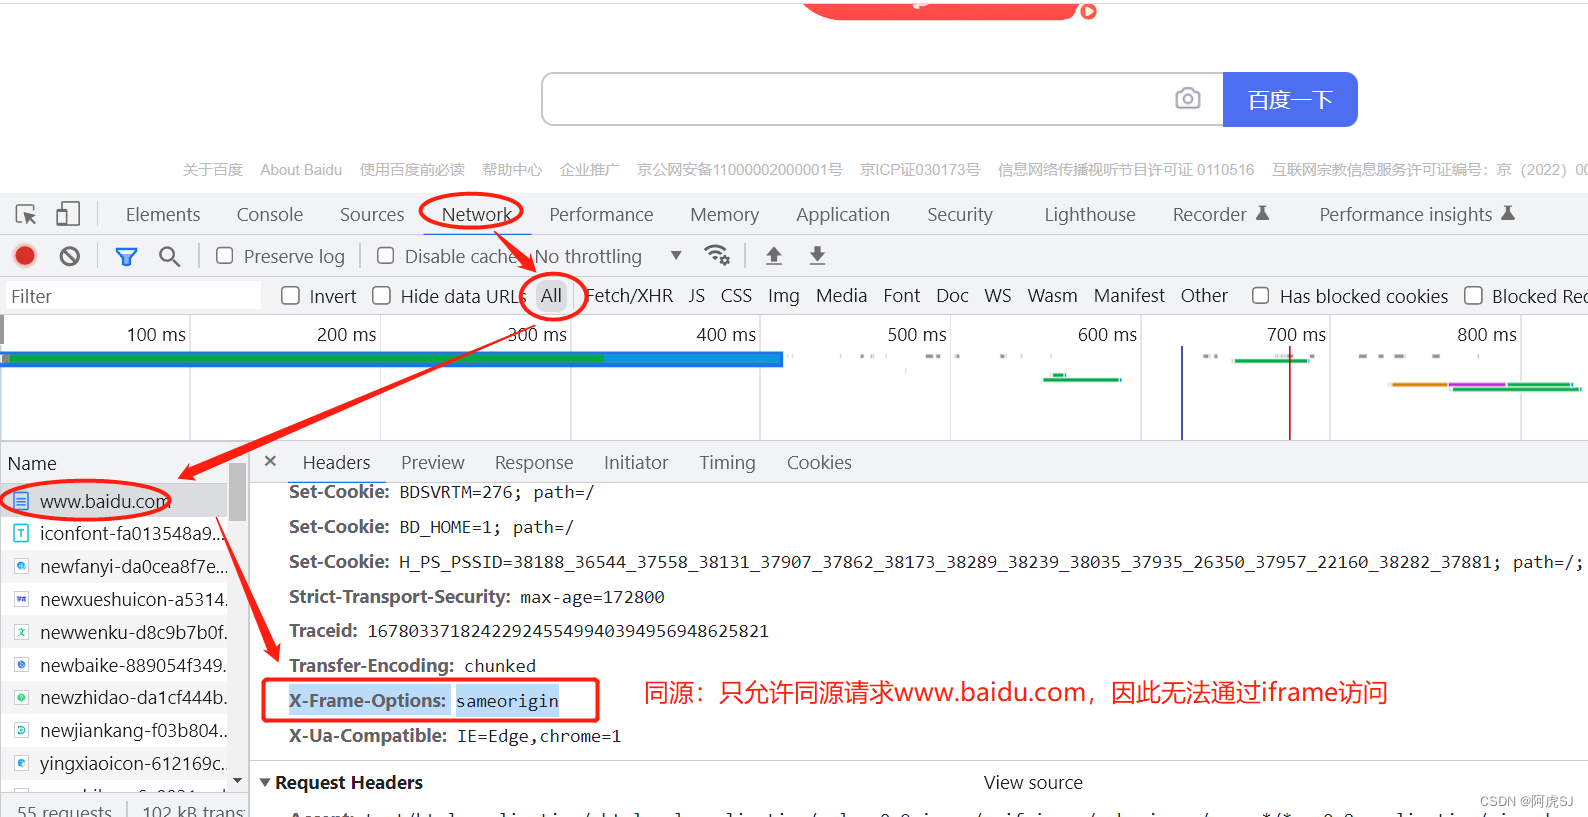This screenshot has width=1588, height=817.
Task: Click the Export HAR download icon
Action: tap(817, 256)
